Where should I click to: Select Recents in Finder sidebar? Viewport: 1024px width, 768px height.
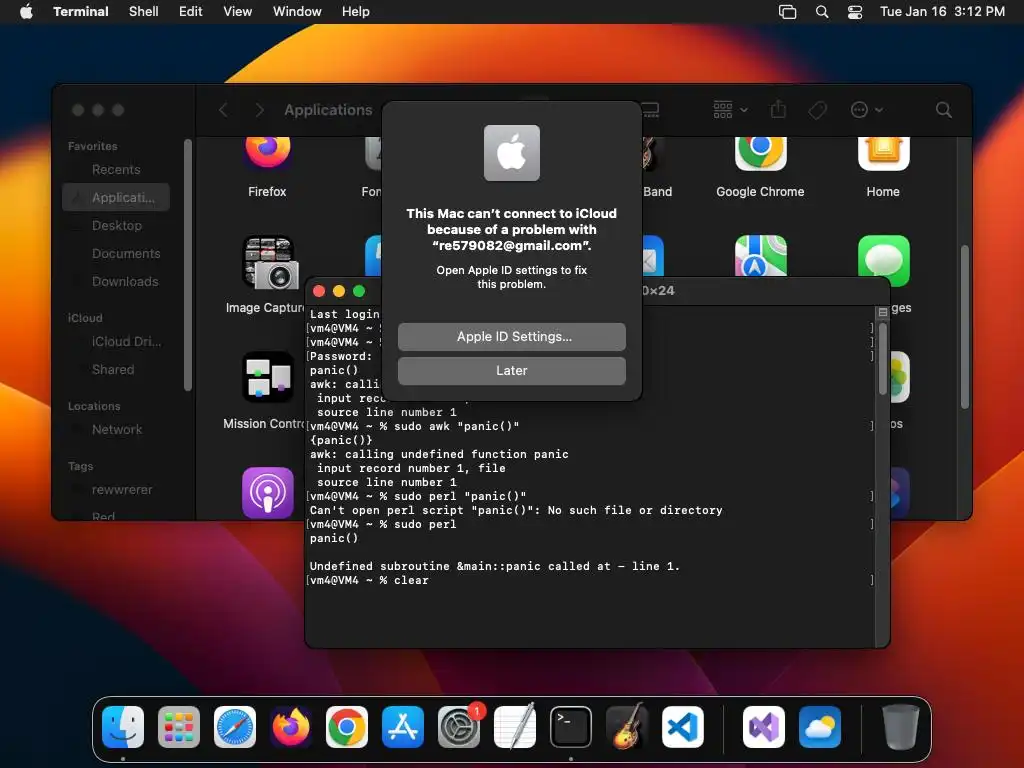coord(116,169)
